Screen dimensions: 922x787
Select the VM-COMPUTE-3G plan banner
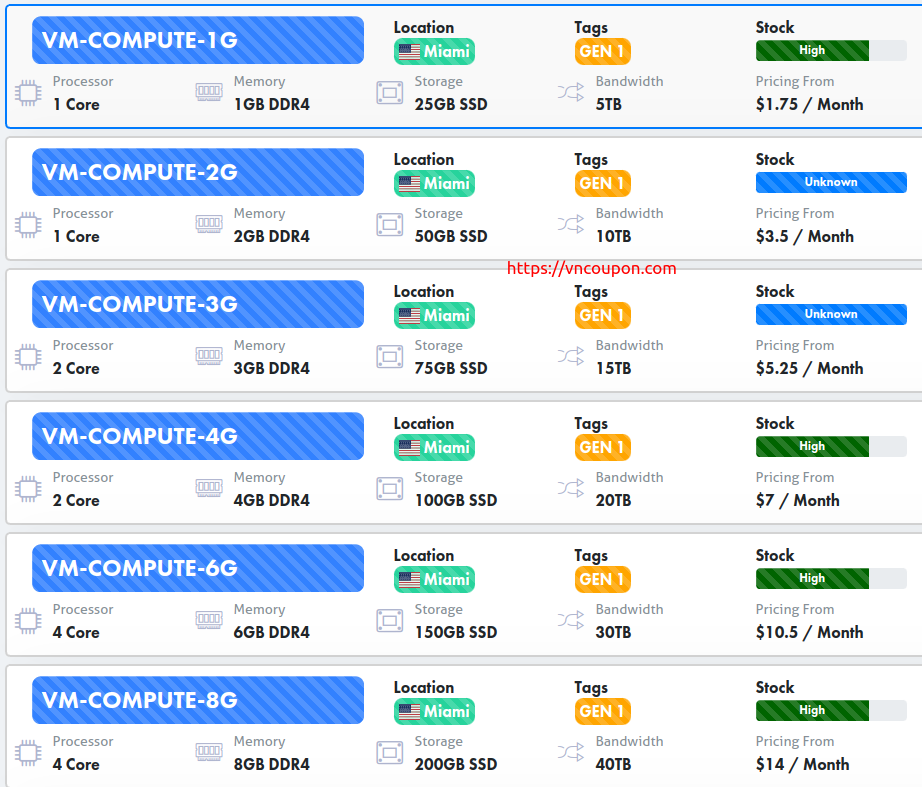[198, 304]
